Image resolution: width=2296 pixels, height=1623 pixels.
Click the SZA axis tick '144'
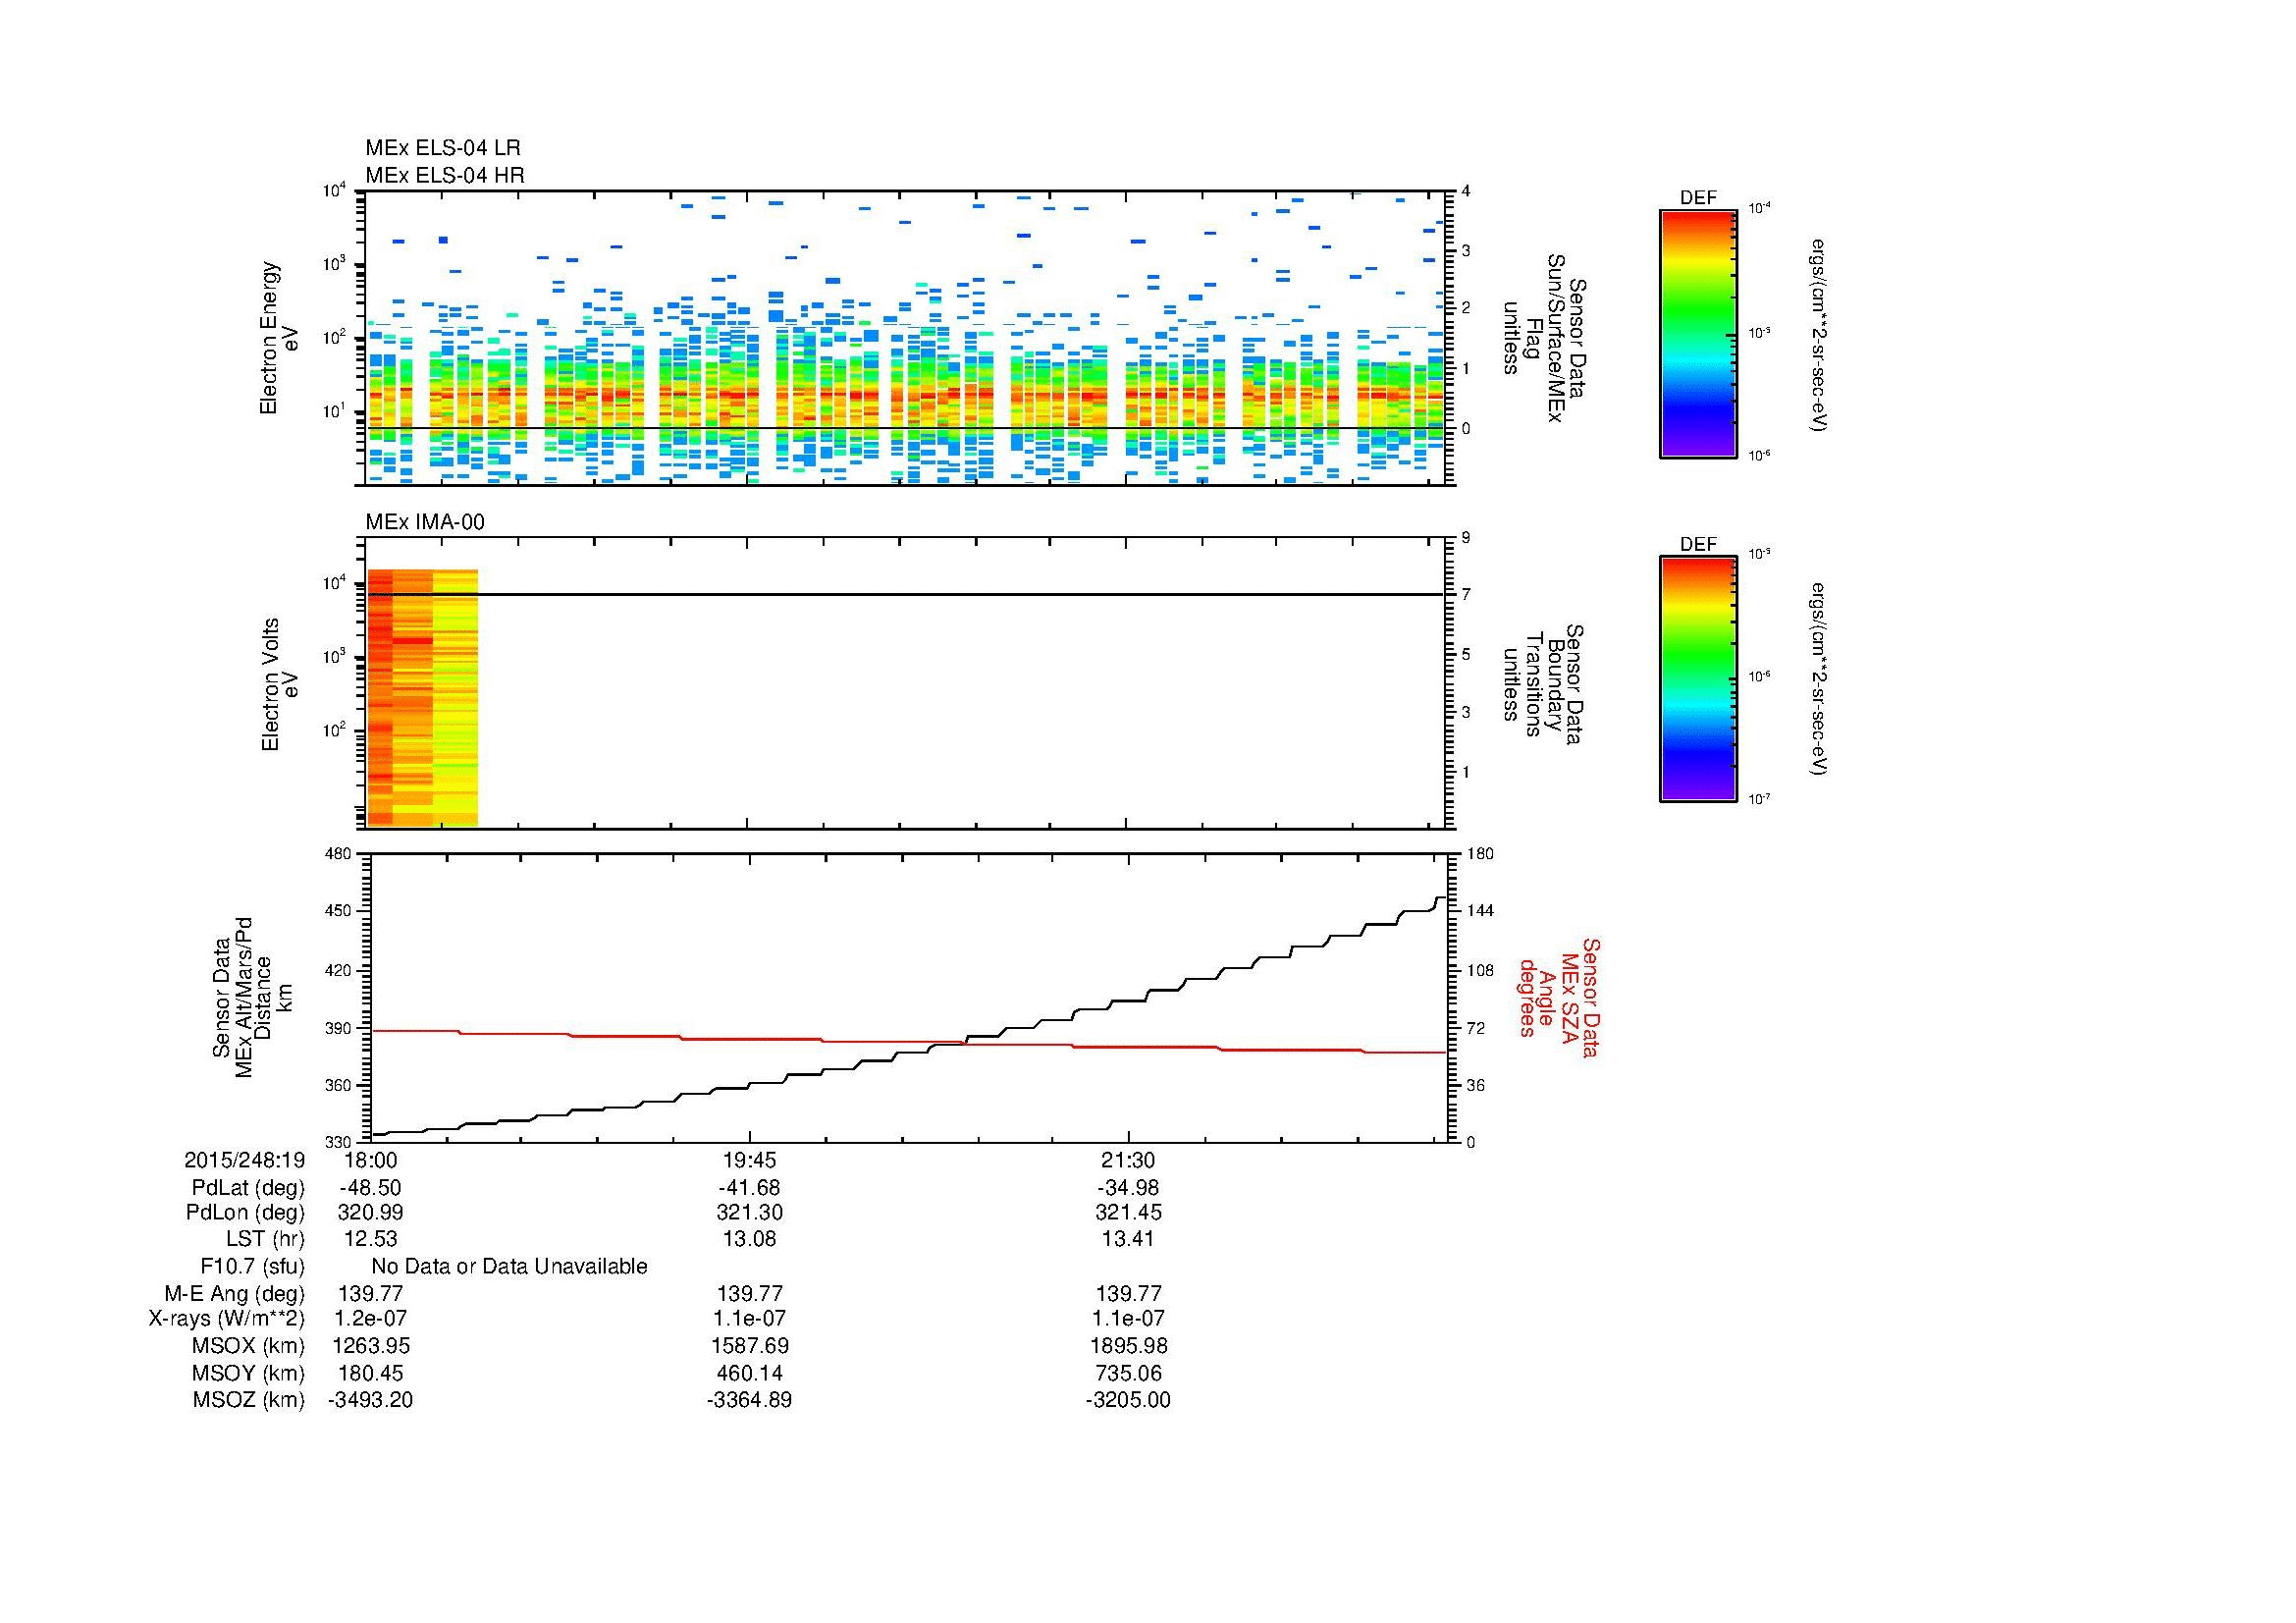click(1480, 912)
